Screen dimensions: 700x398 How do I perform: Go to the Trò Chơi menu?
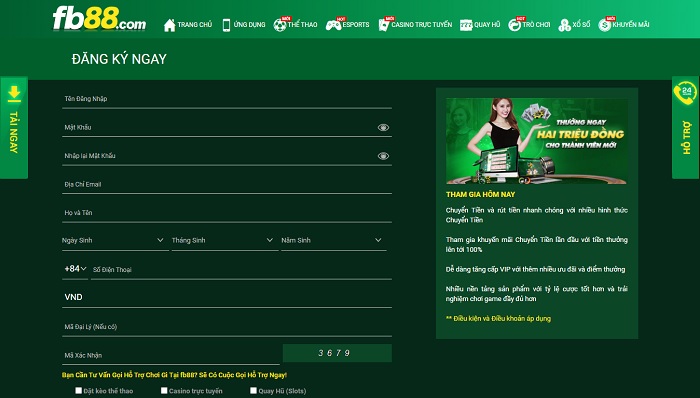point(529,25)
